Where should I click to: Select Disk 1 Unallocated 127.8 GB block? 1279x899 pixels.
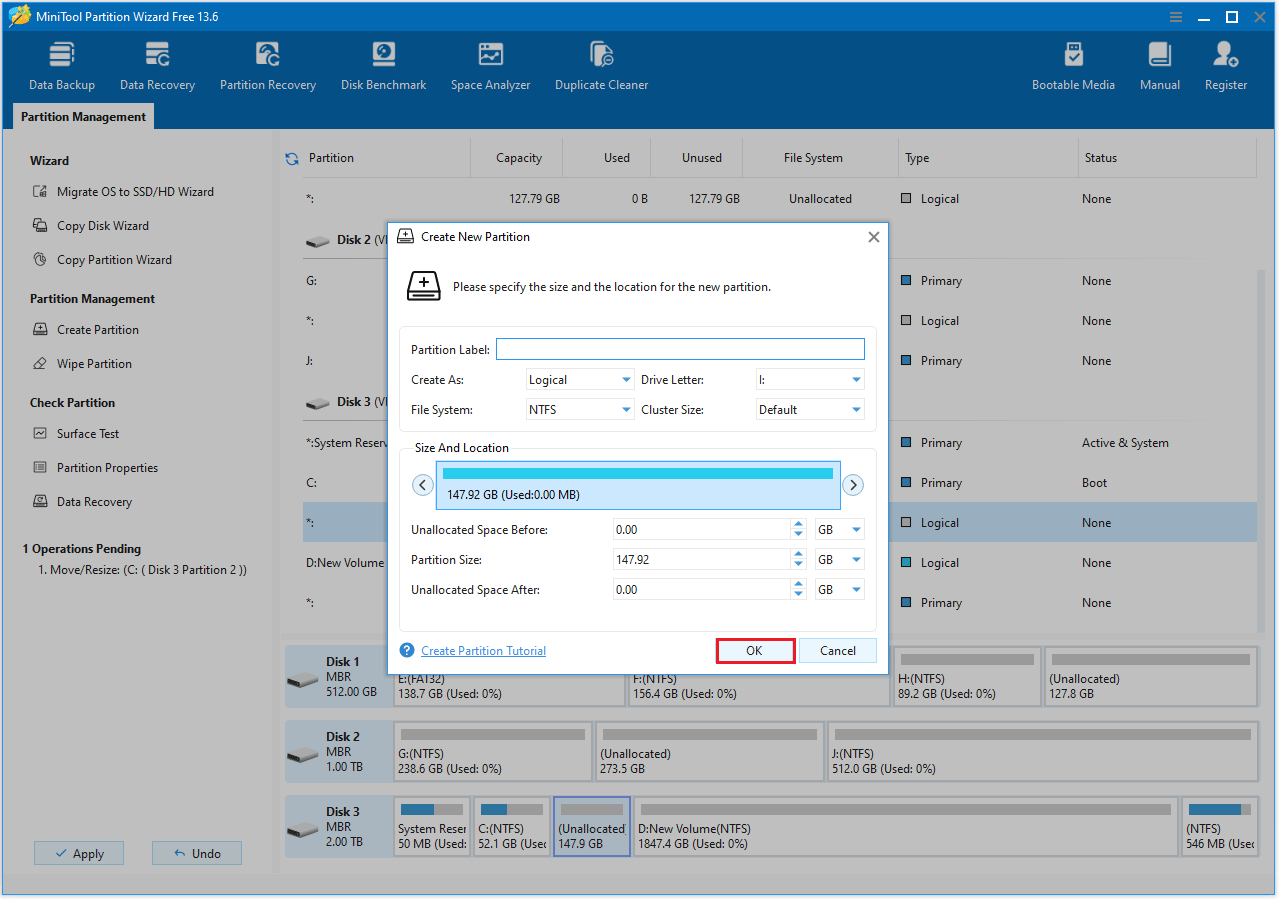click(1151, 676)
